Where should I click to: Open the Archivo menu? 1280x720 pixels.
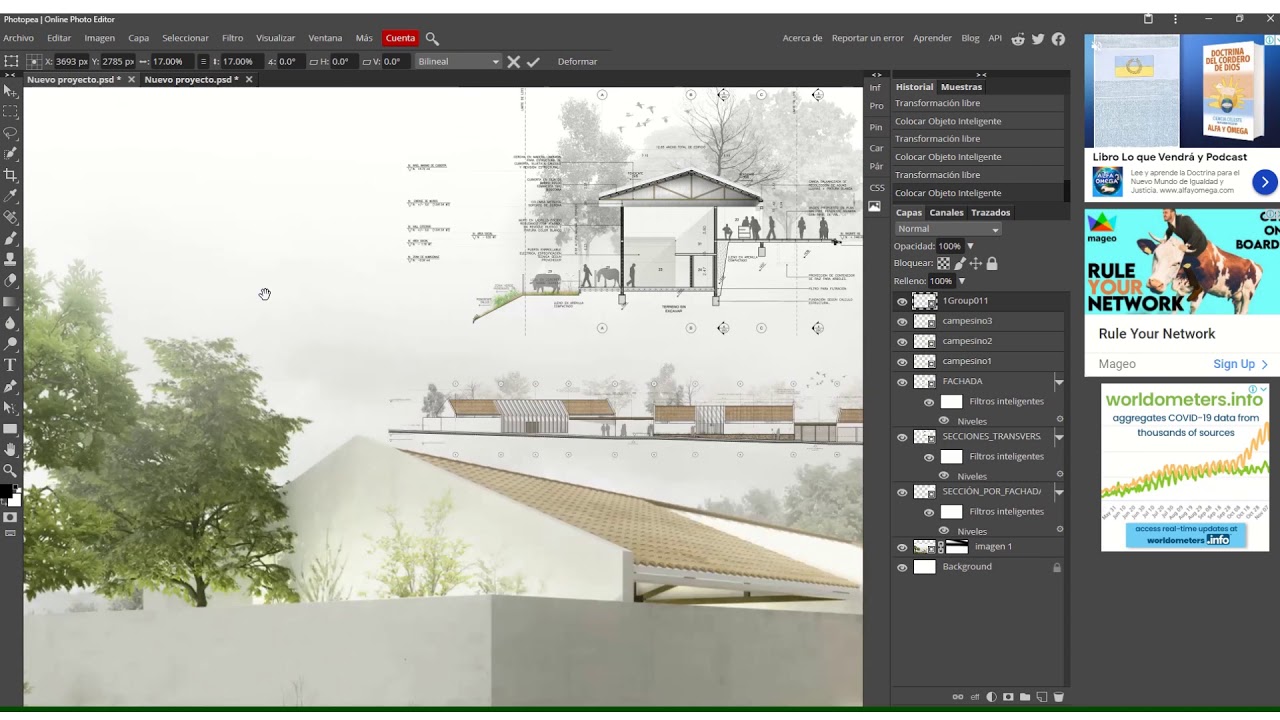pos(18,38)
